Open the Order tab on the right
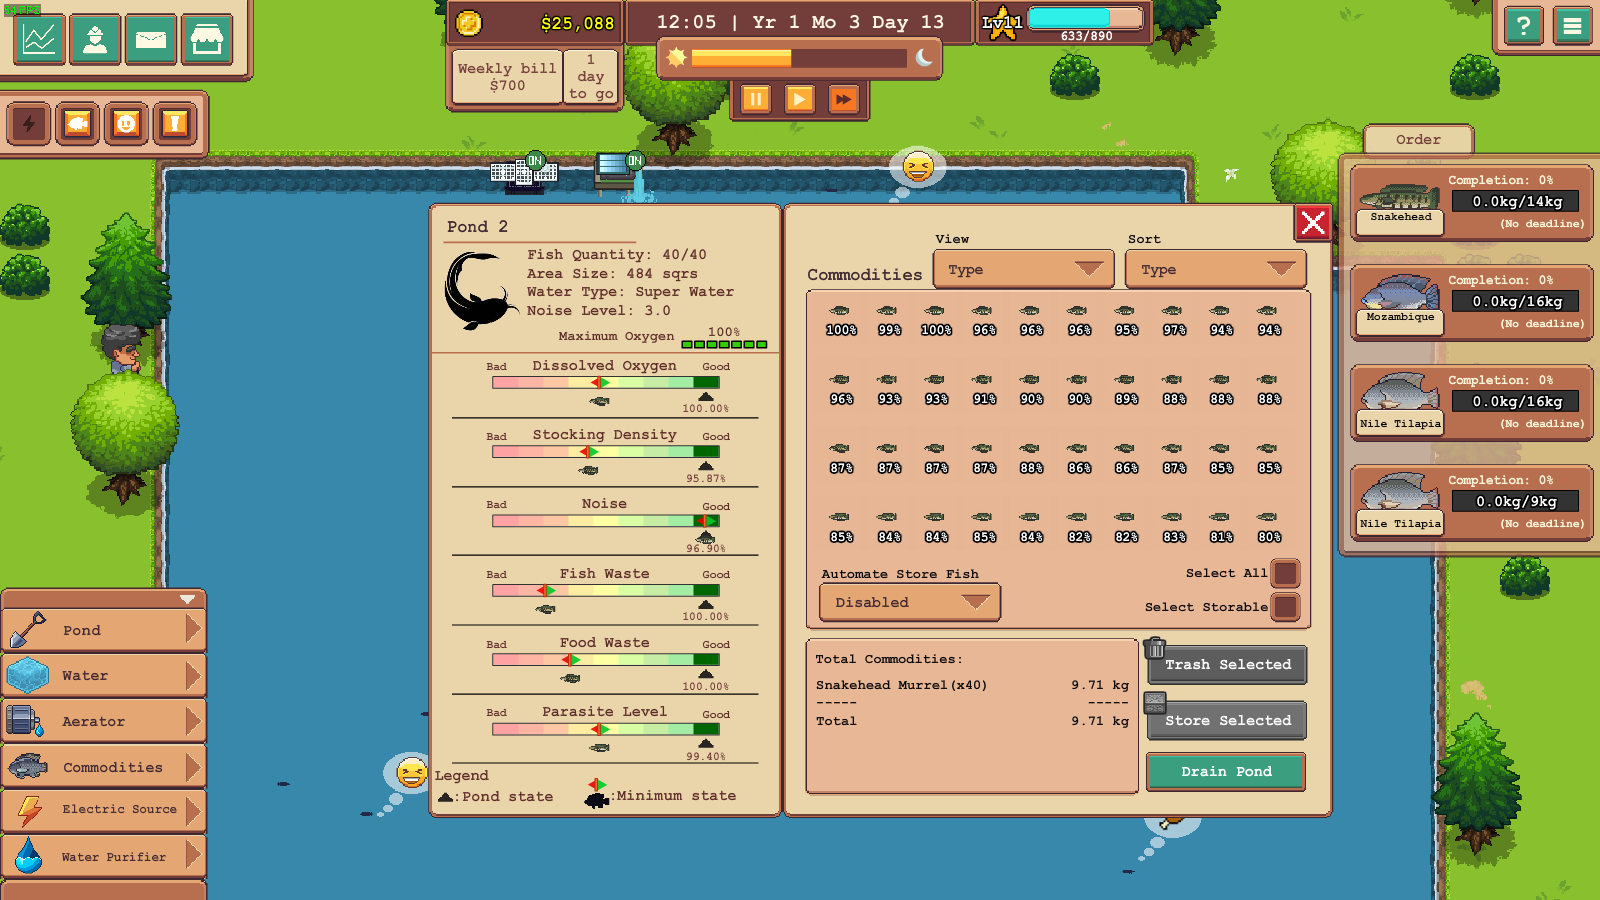This screenshot has width=1600, height=900. (x=1418, y=139)
